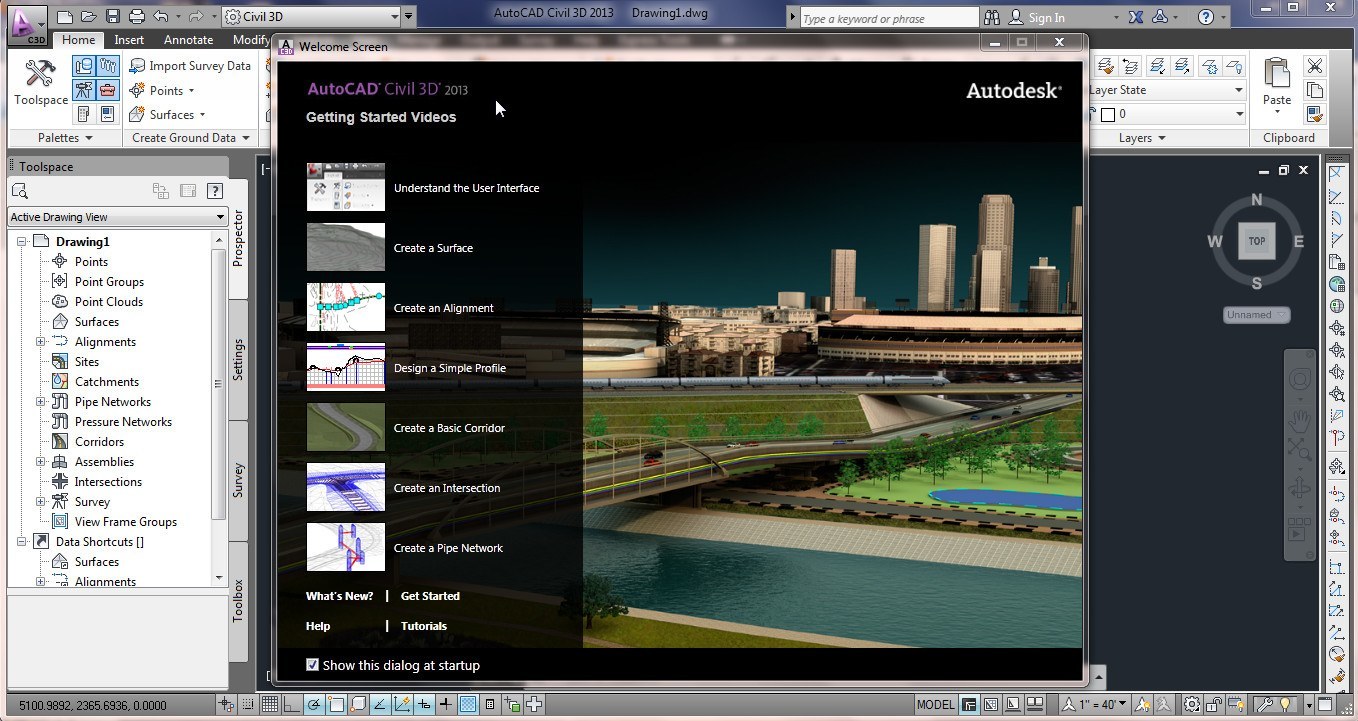
Task: Toggle MODEL space button in status bar
Action: click(x=935, y=705)
